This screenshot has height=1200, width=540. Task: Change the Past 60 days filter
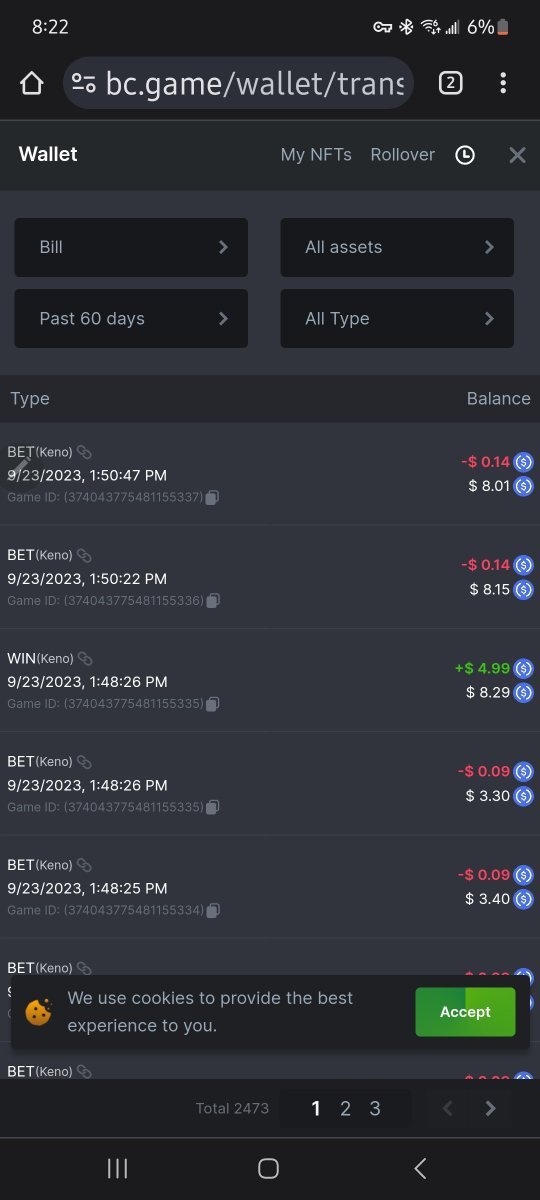click(x=131, y=318)
